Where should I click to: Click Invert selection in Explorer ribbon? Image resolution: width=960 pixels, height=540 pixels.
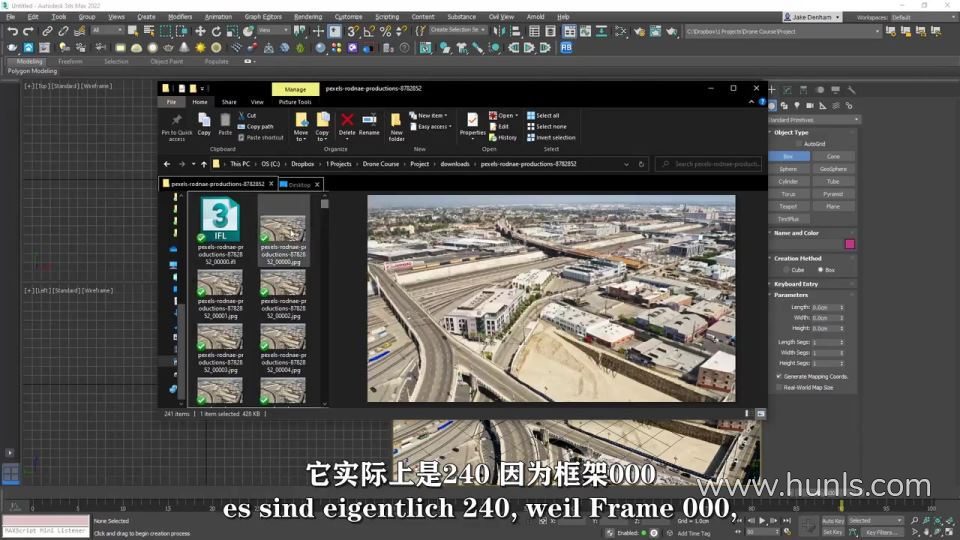click(551, 138)
